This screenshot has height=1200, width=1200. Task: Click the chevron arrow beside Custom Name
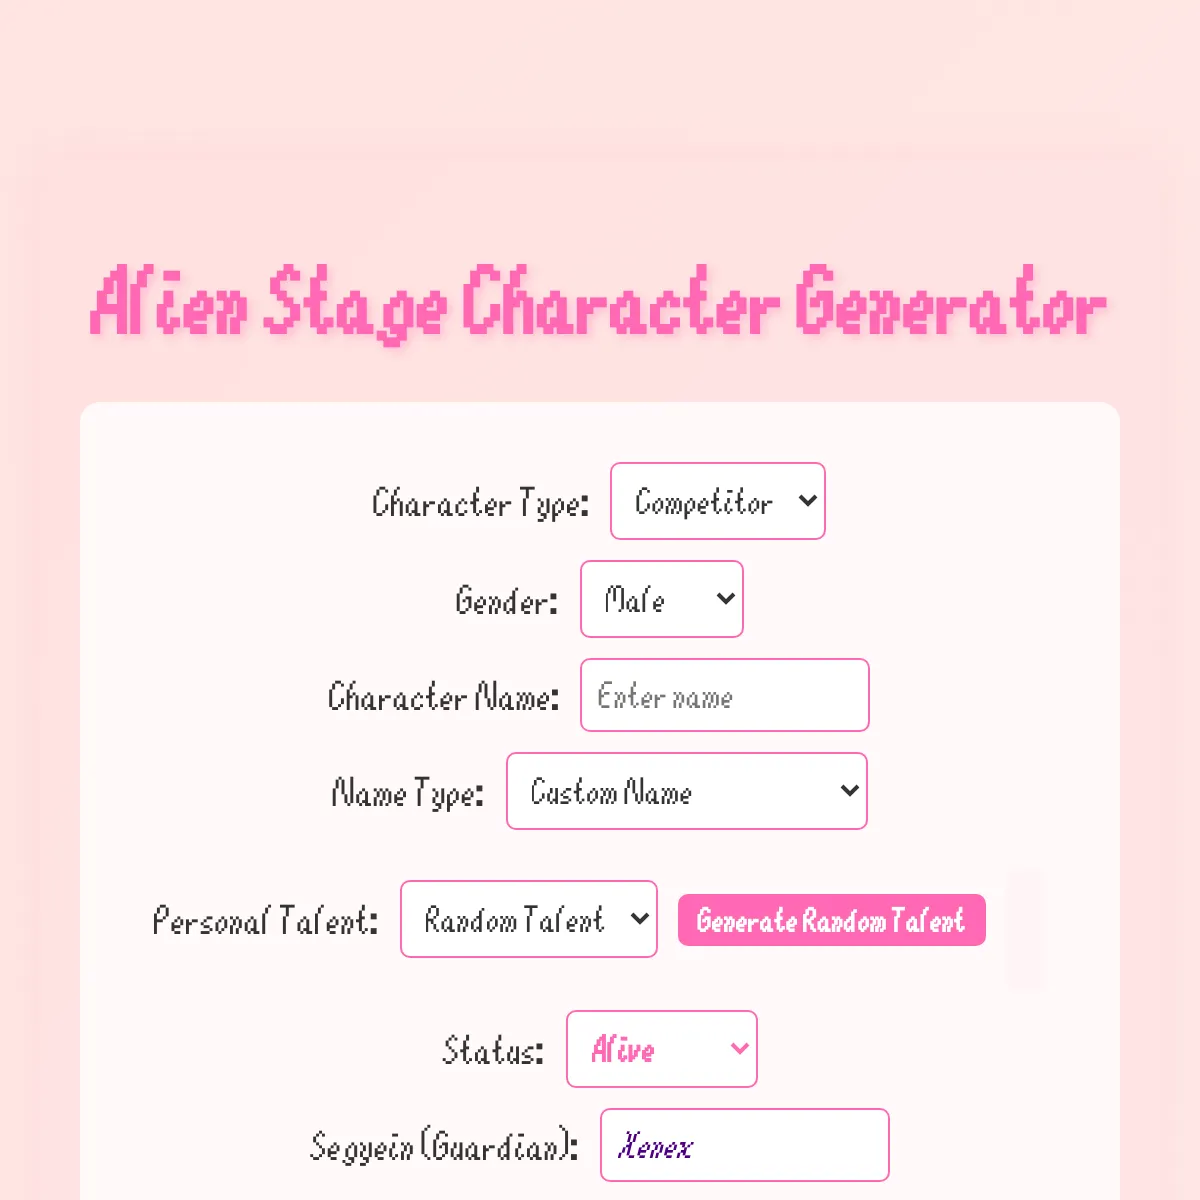849,790
